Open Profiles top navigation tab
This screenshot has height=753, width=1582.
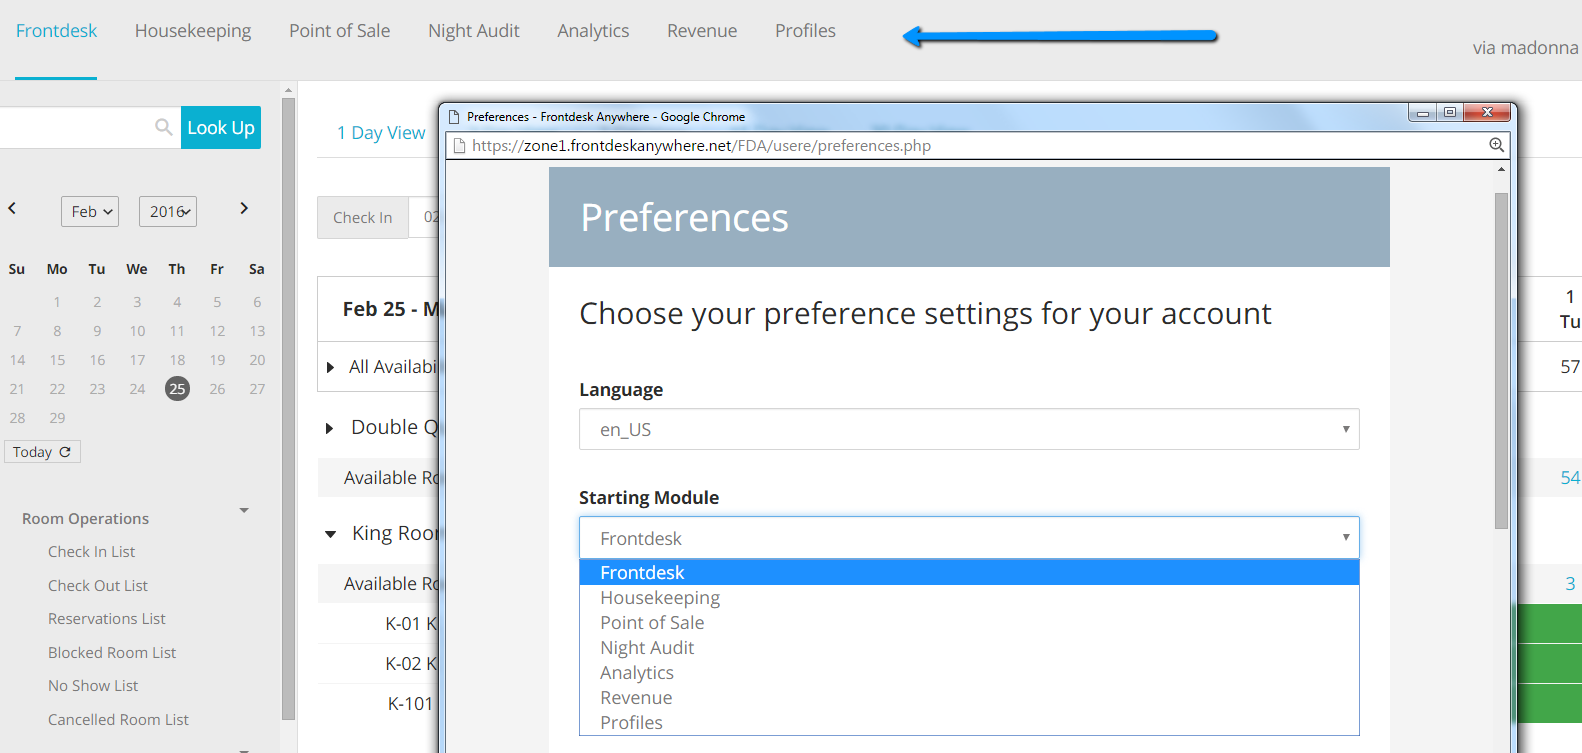(805, 31)
